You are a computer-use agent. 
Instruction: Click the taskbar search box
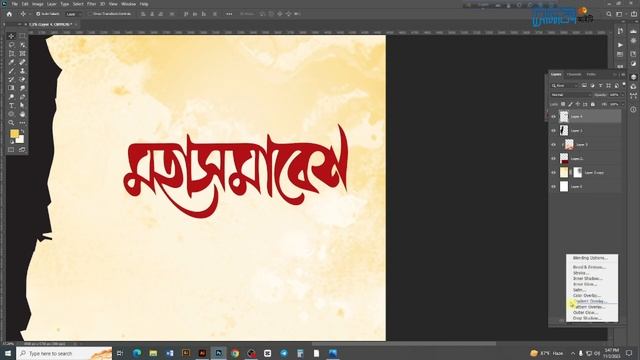click(x=64, y=353)
